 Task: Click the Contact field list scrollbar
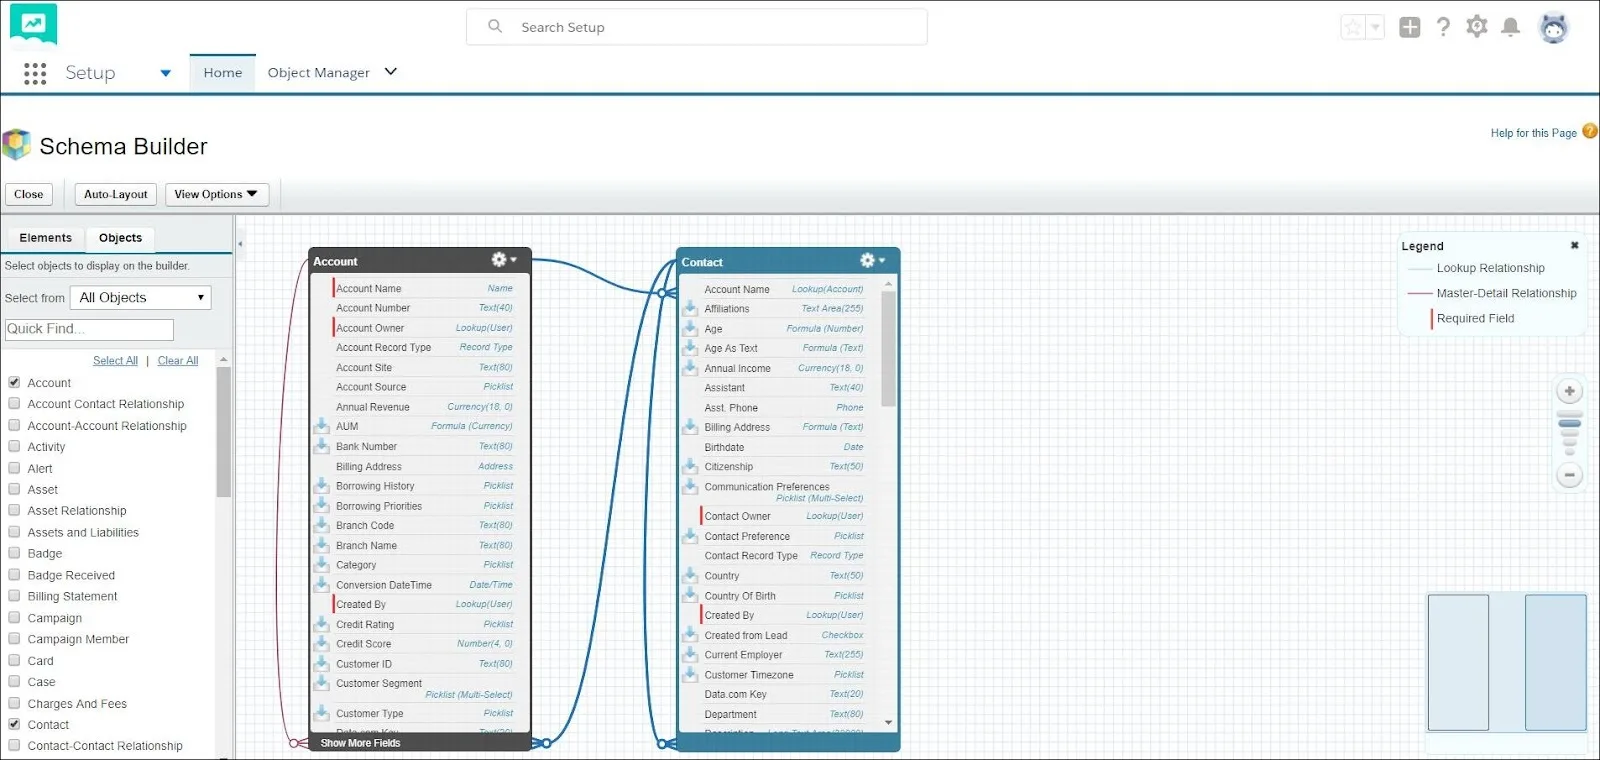pyautogui.click(x=888, y=350)
